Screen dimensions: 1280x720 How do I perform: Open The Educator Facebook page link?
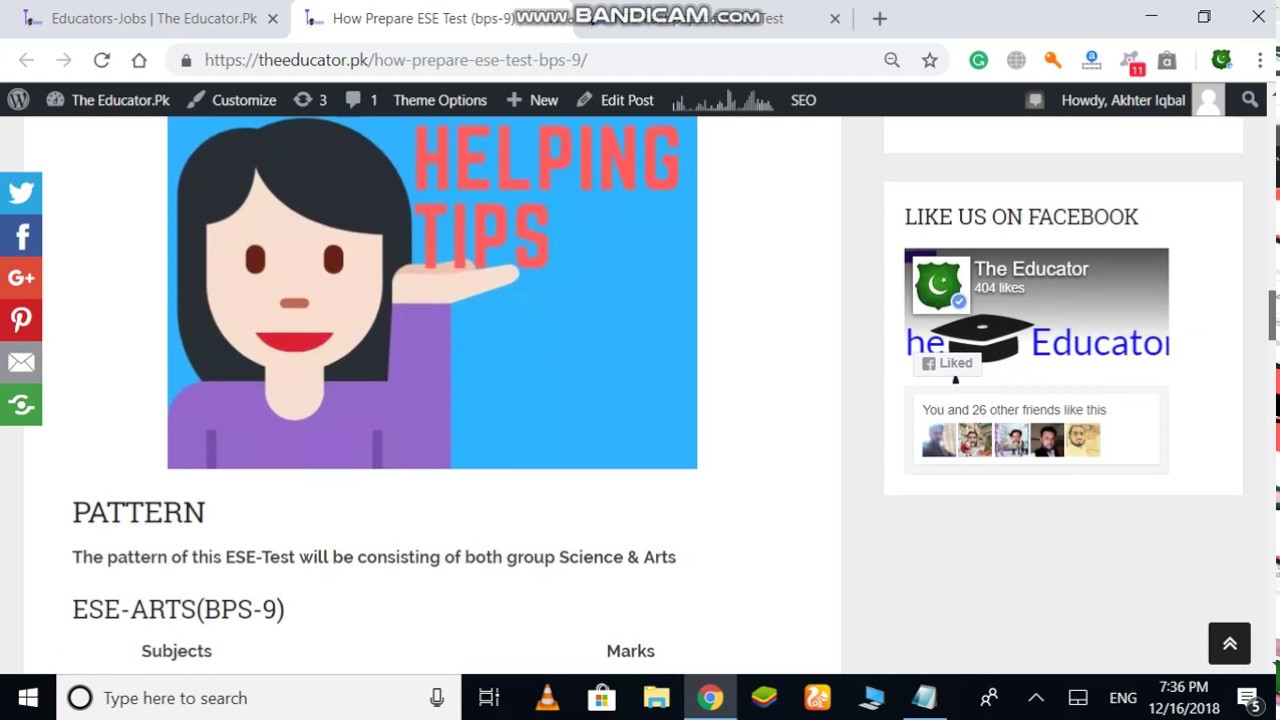(x=1031, y=268)
